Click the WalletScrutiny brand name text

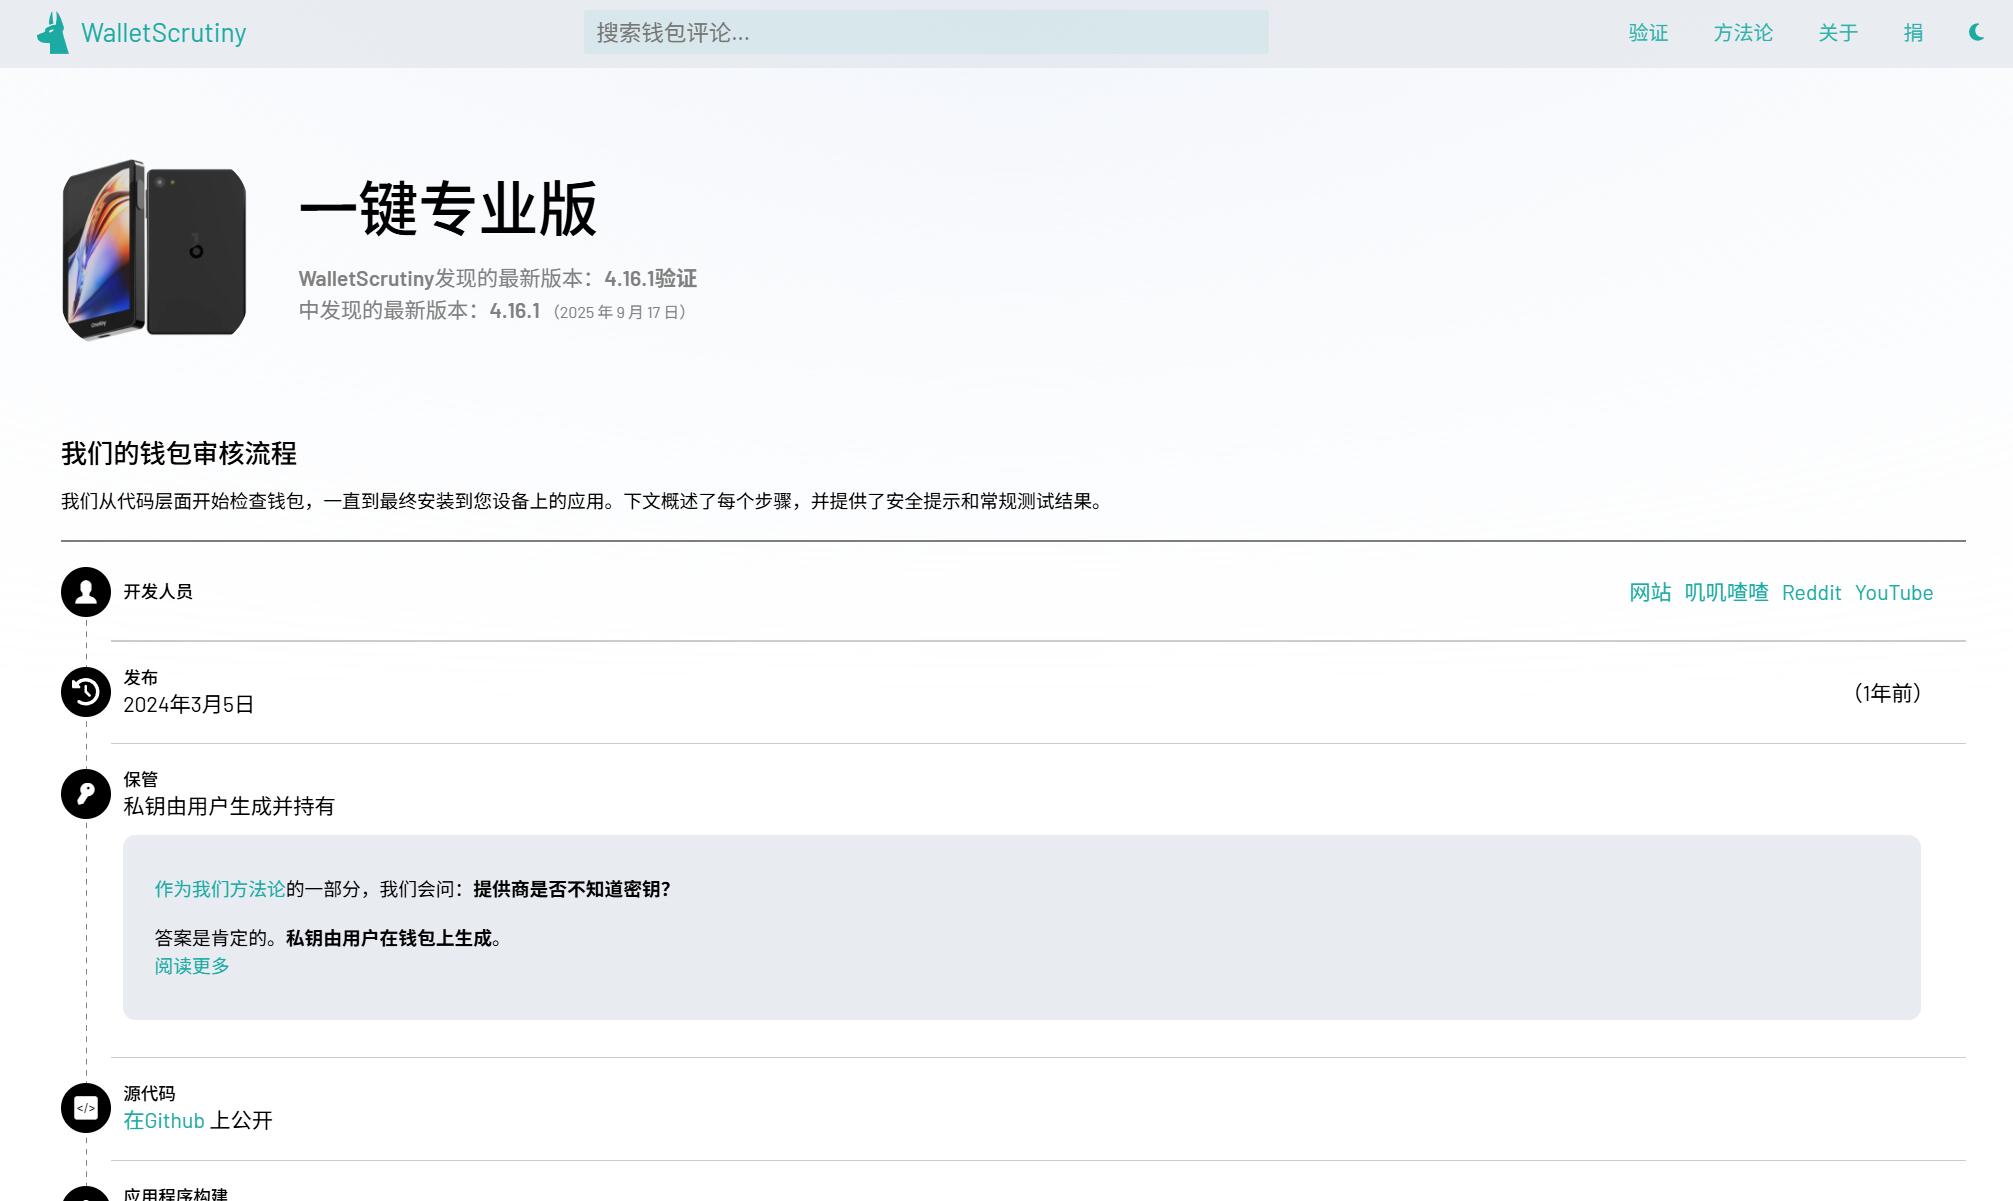tap(164, 33)
